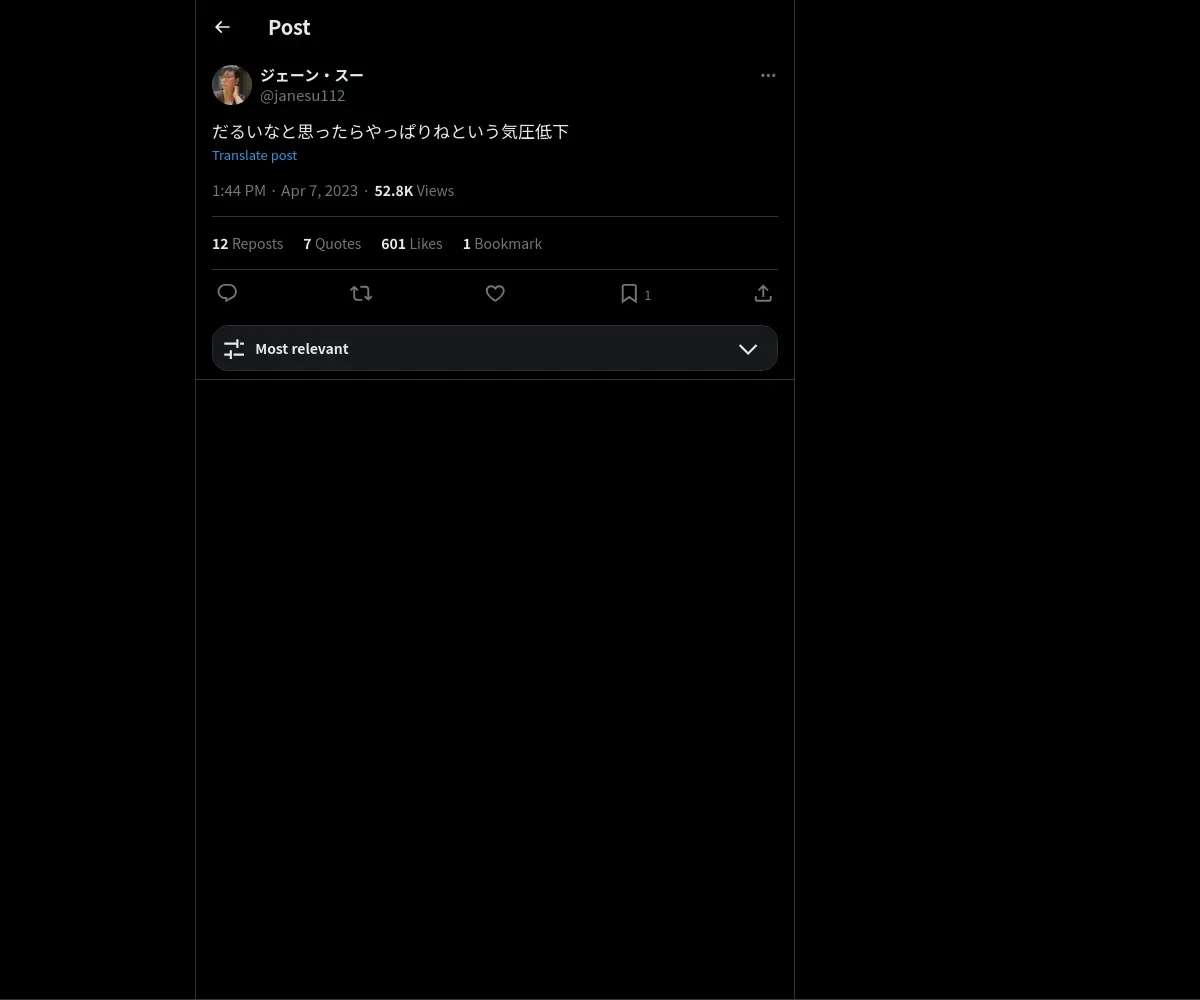Click Translate post link
1200x1000 pixels.
pyautogui.click(x=254, y=155)
